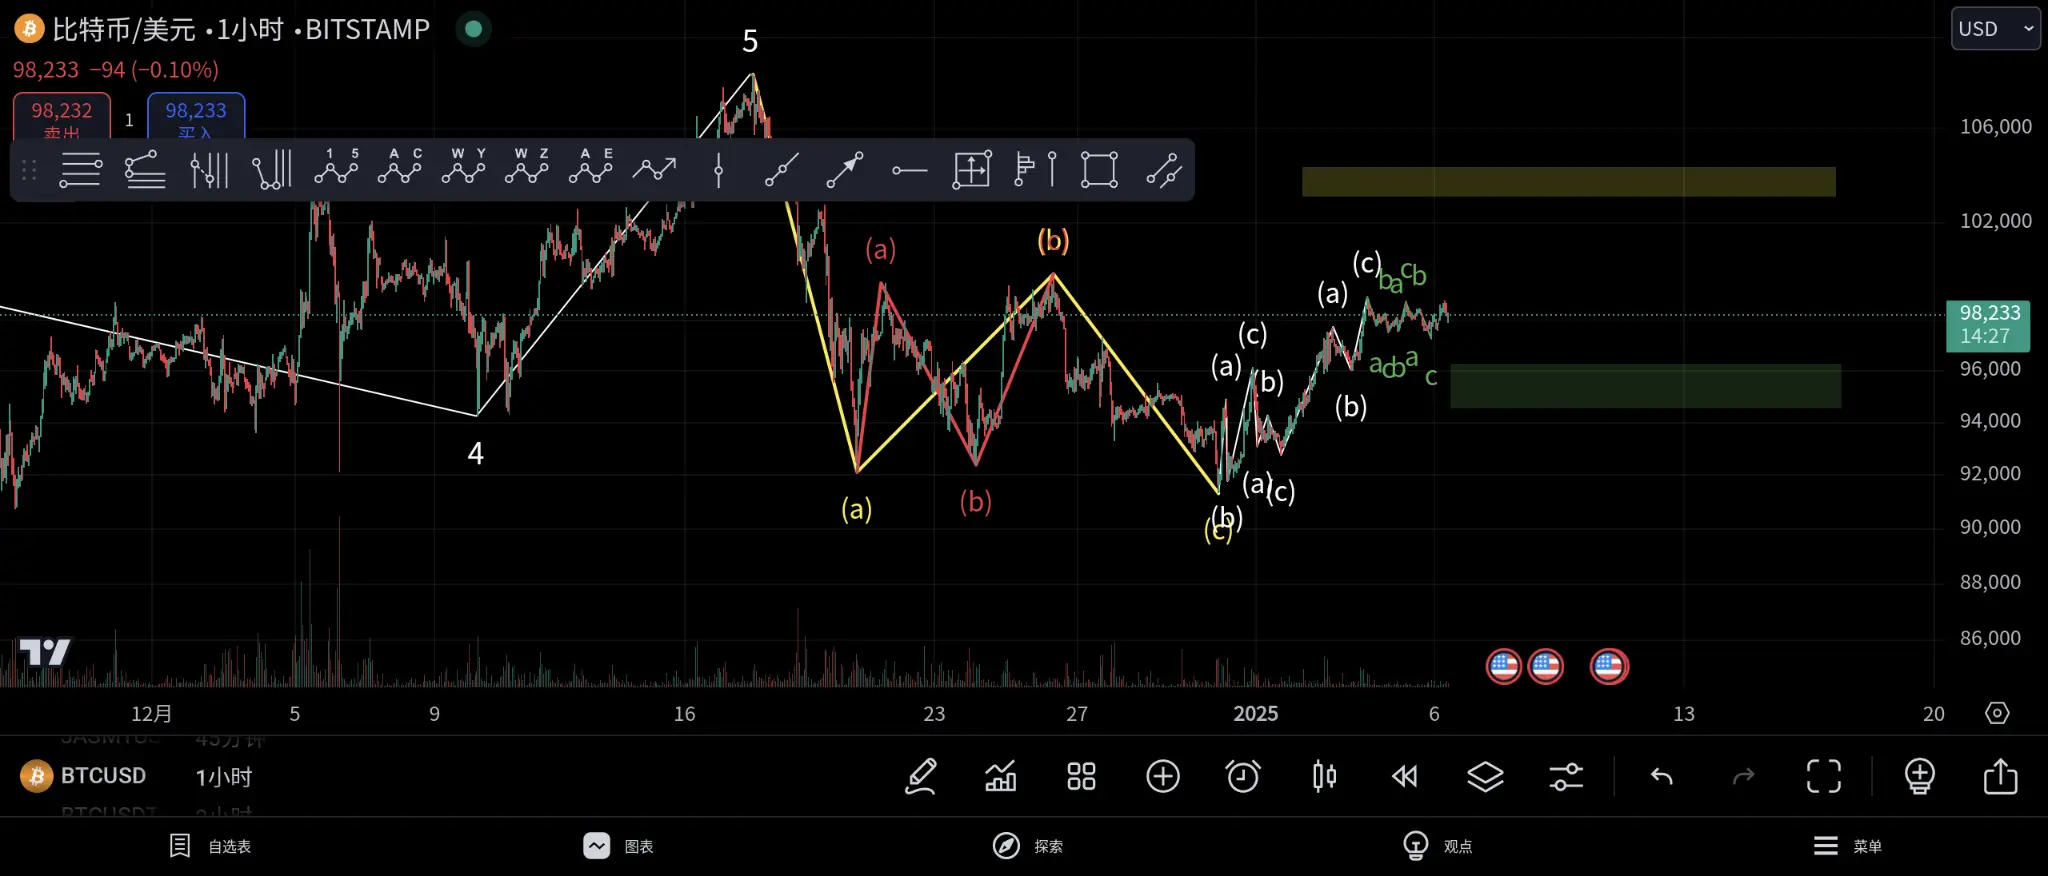Select the orange (b) wave label
Viewport: 2048px width, 876px height.
coord(1053,240)
